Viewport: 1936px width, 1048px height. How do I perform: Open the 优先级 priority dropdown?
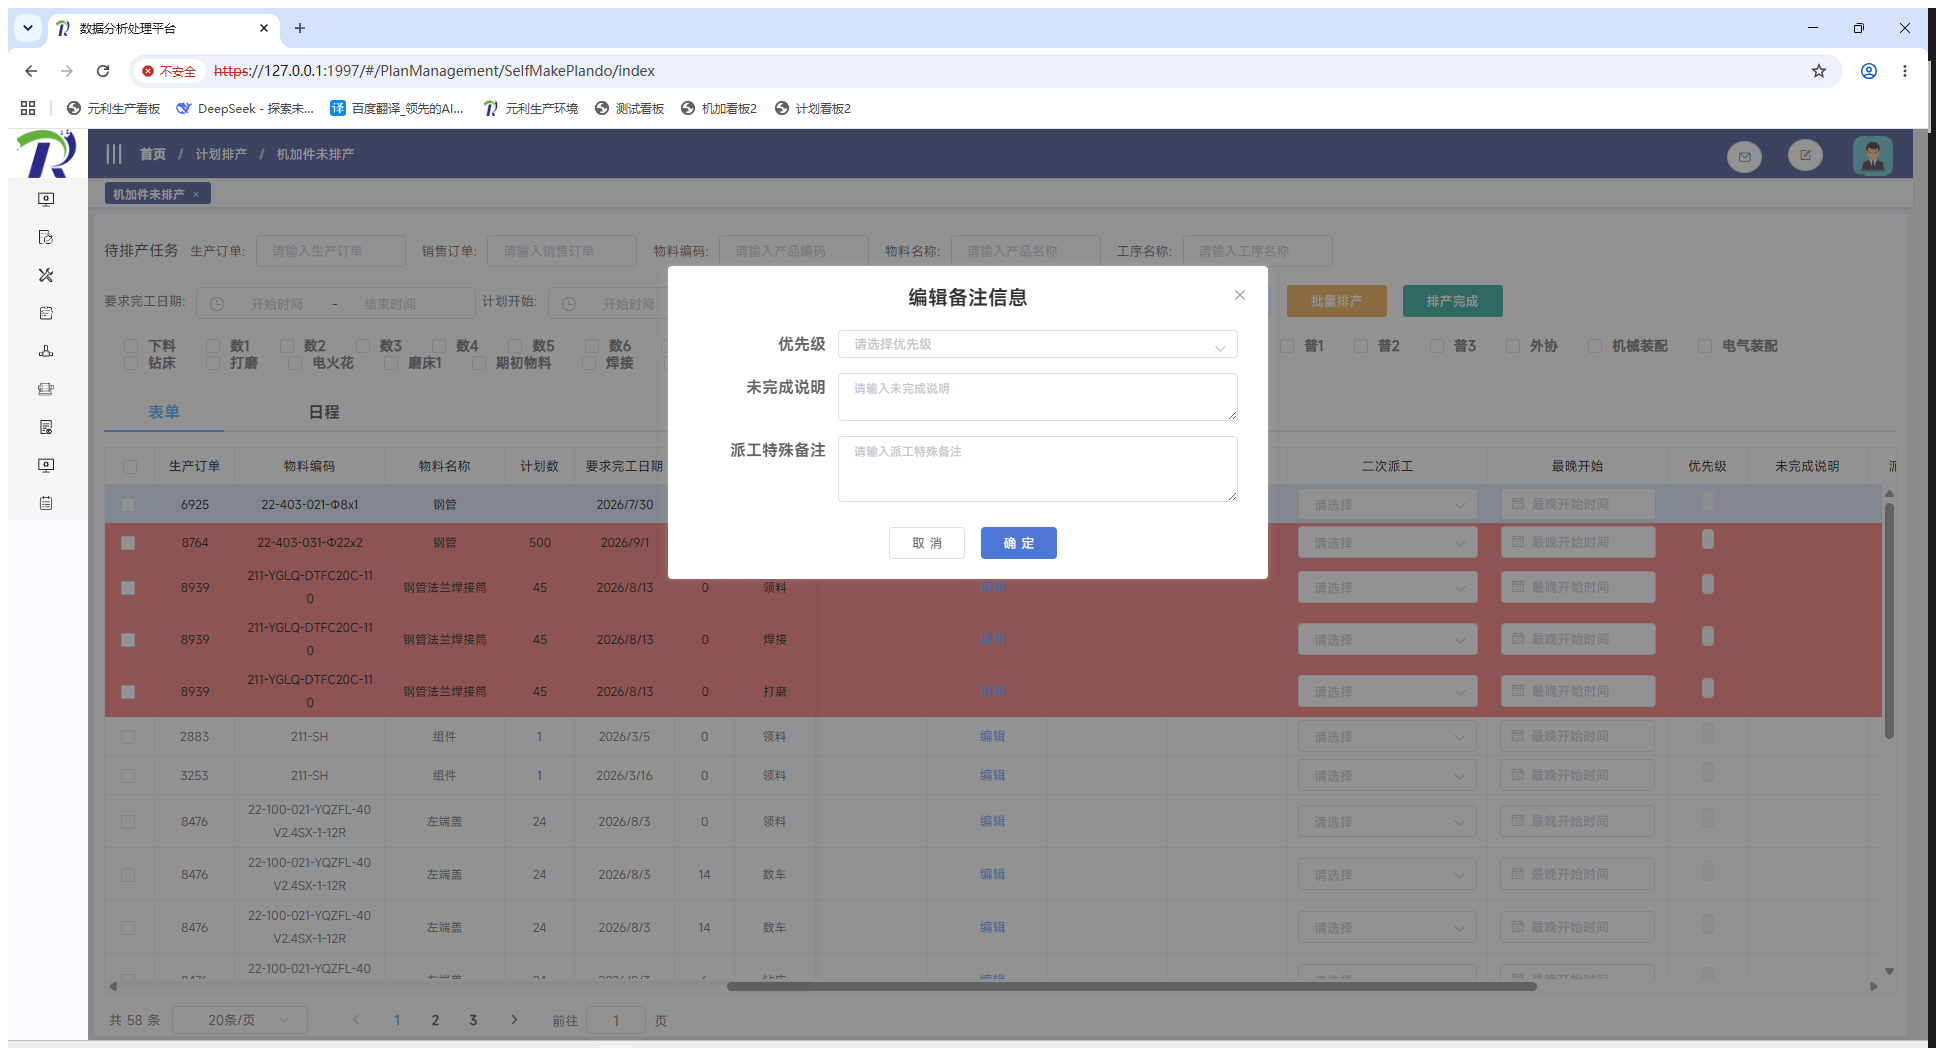pyautogui.click(x=1038, y=344)
